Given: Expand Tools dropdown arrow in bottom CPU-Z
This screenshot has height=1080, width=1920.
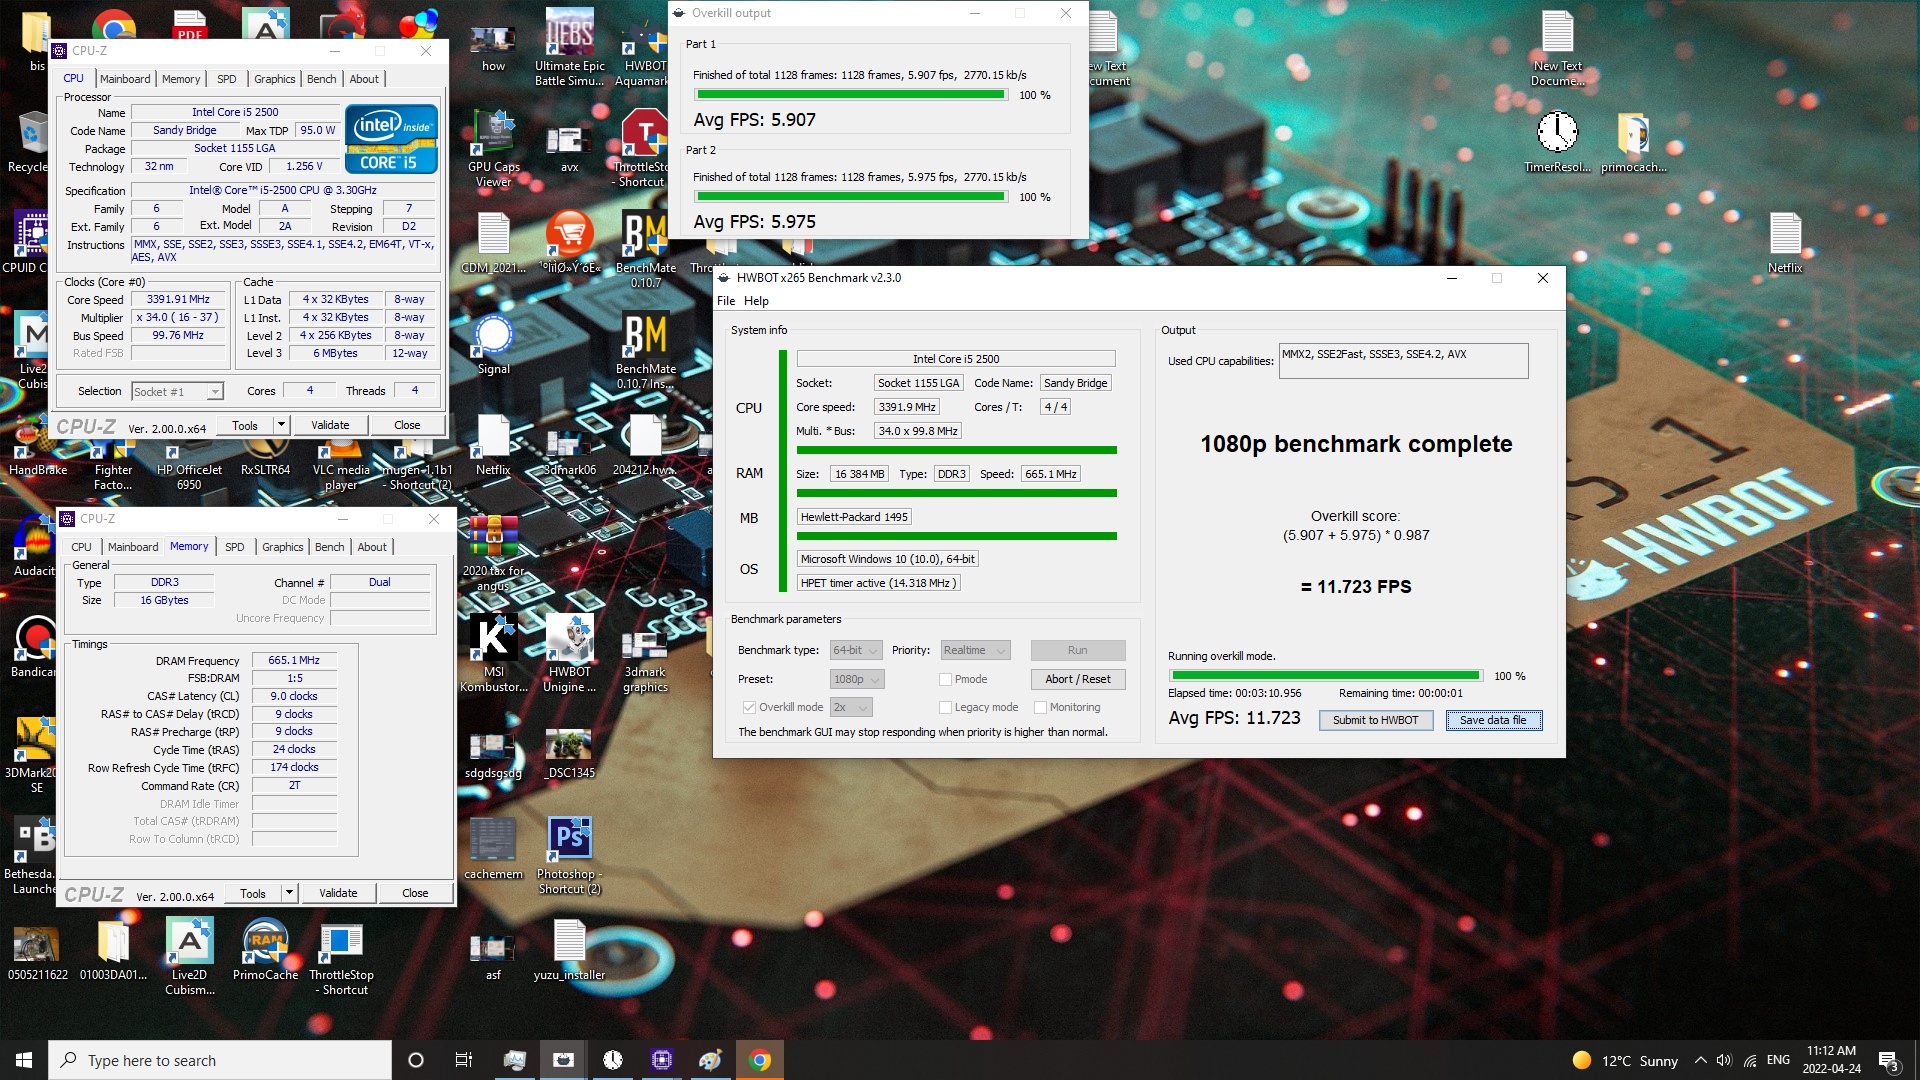Looking at the screenshot, I should (x=290, y=893).
